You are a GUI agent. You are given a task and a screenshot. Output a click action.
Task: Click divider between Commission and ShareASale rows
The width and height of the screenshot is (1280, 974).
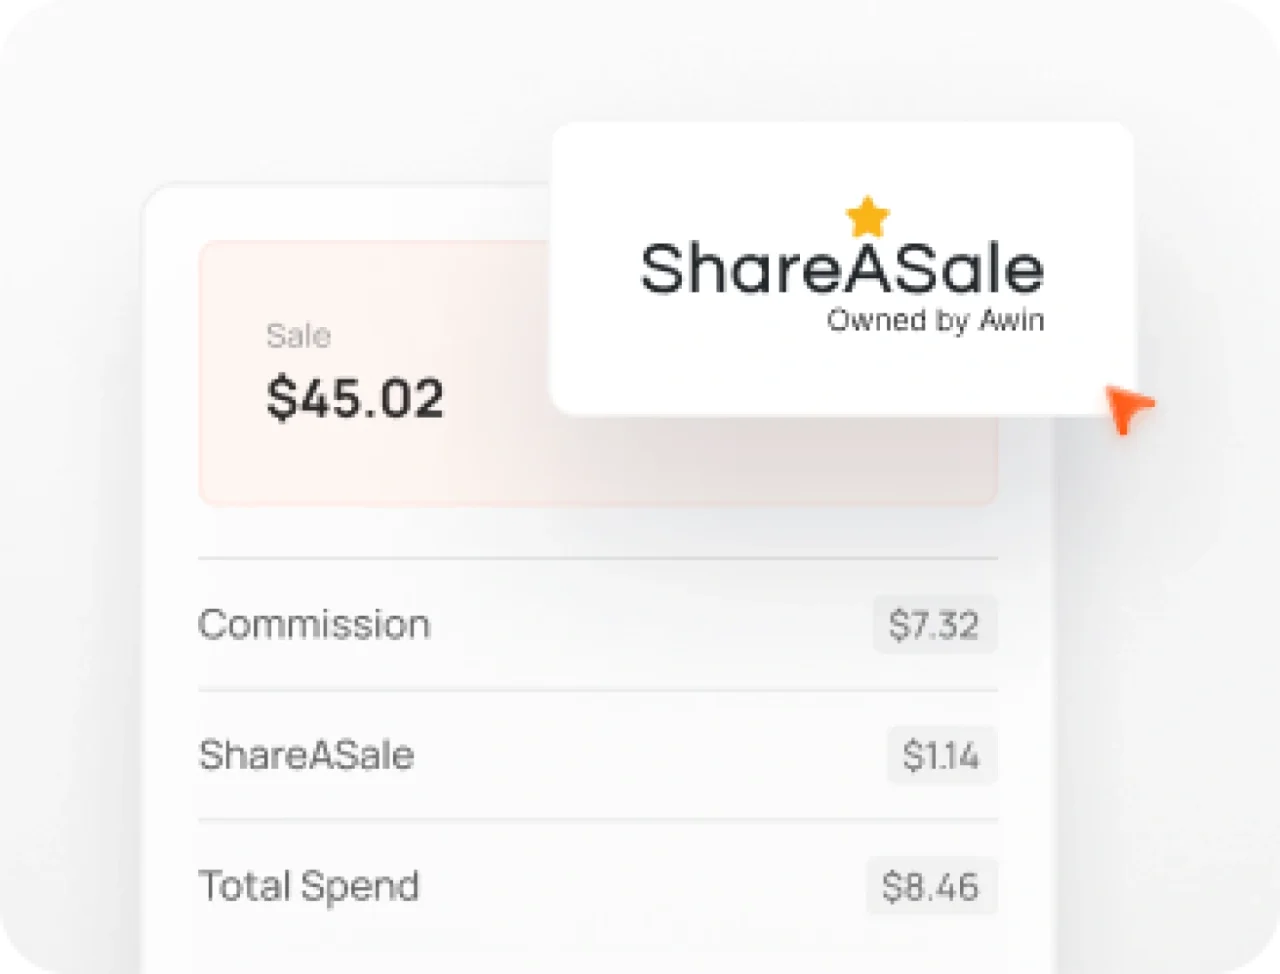pos(597,690)
